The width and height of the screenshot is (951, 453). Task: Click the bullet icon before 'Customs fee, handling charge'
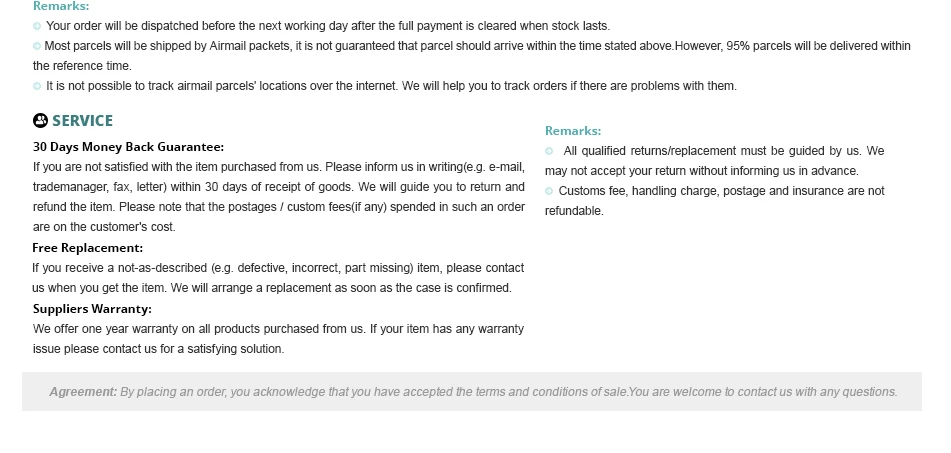click(x=549, y=191)
